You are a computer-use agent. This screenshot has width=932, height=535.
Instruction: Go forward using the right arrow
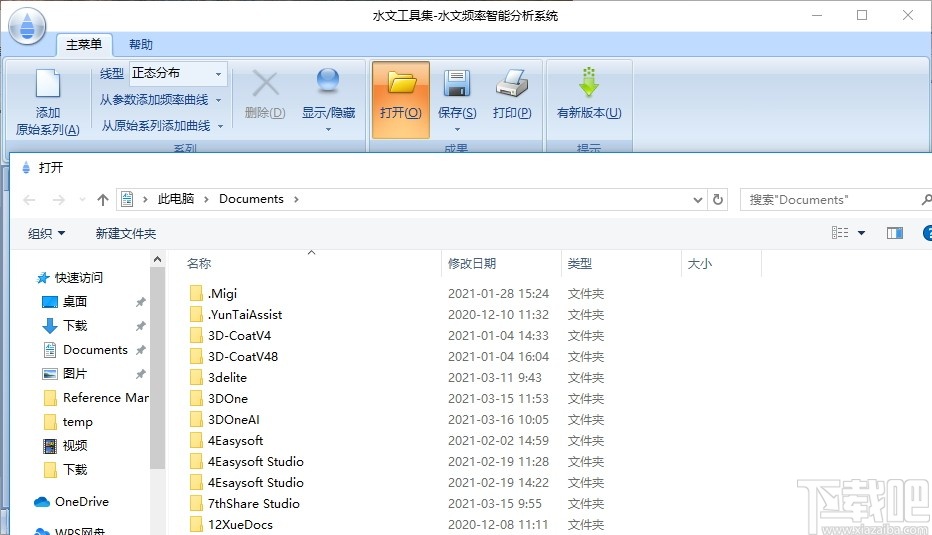coord(58,200)
